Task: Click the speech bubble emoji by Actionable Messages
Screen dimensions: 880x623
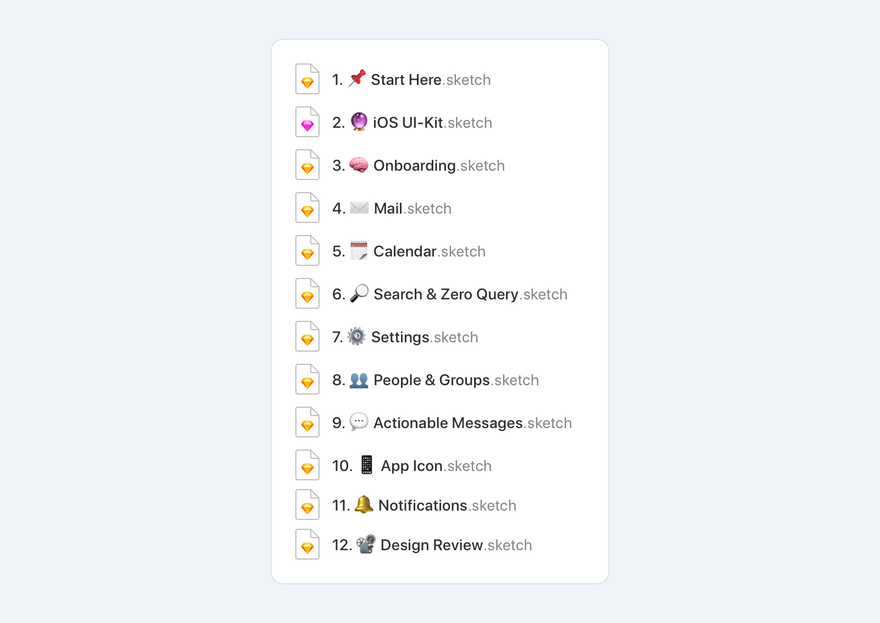Action: click(359, 422)
